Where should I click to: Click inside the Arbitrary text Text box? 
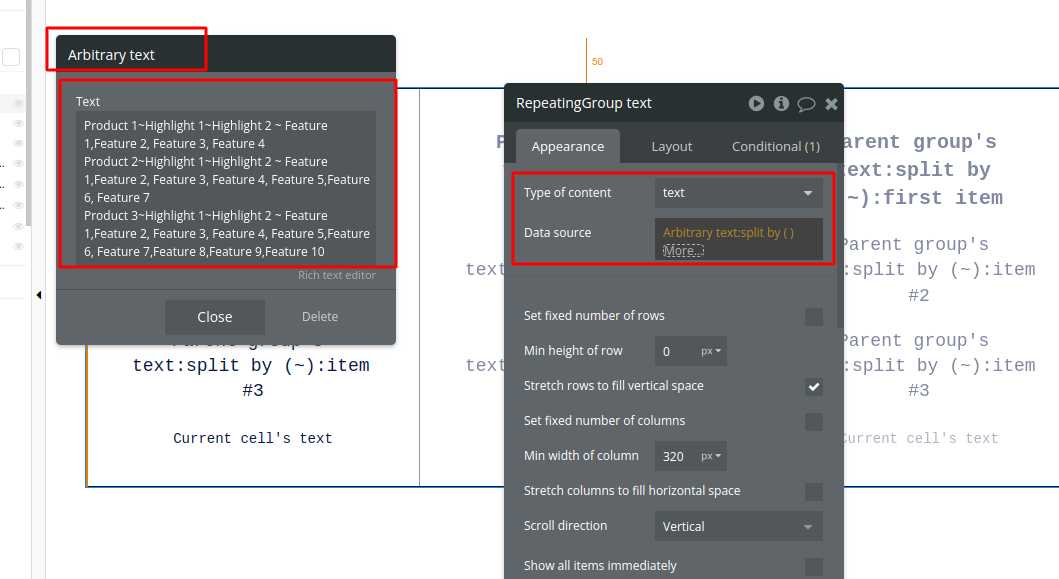click(x=226, y=188)
